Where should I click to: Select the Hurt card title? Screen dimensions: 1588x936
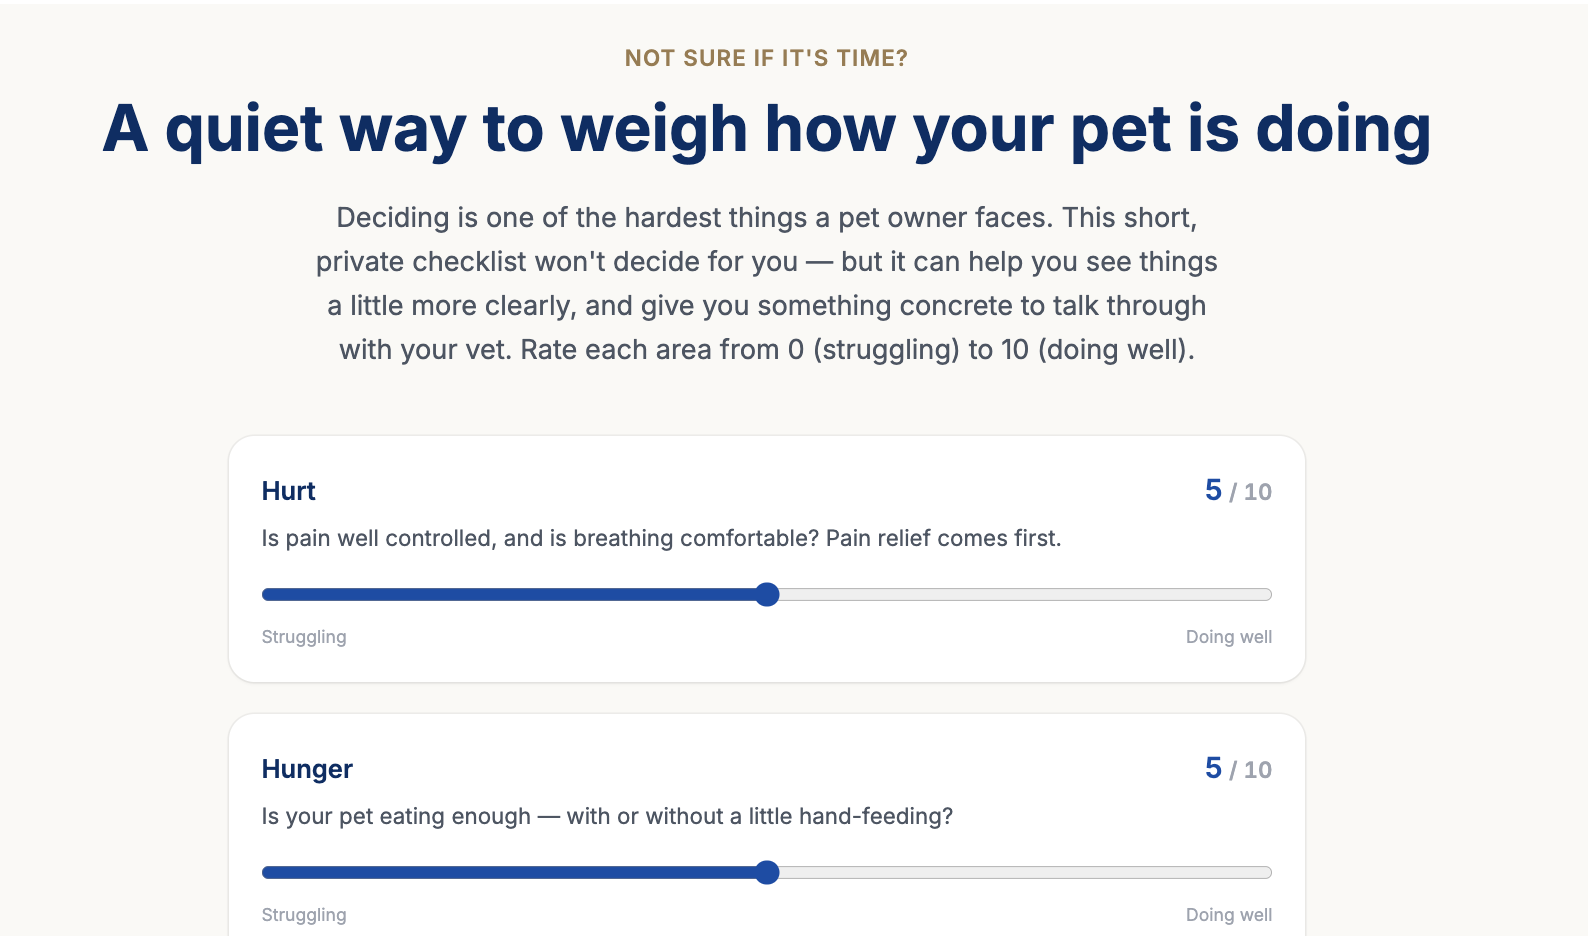click(289, 491)
